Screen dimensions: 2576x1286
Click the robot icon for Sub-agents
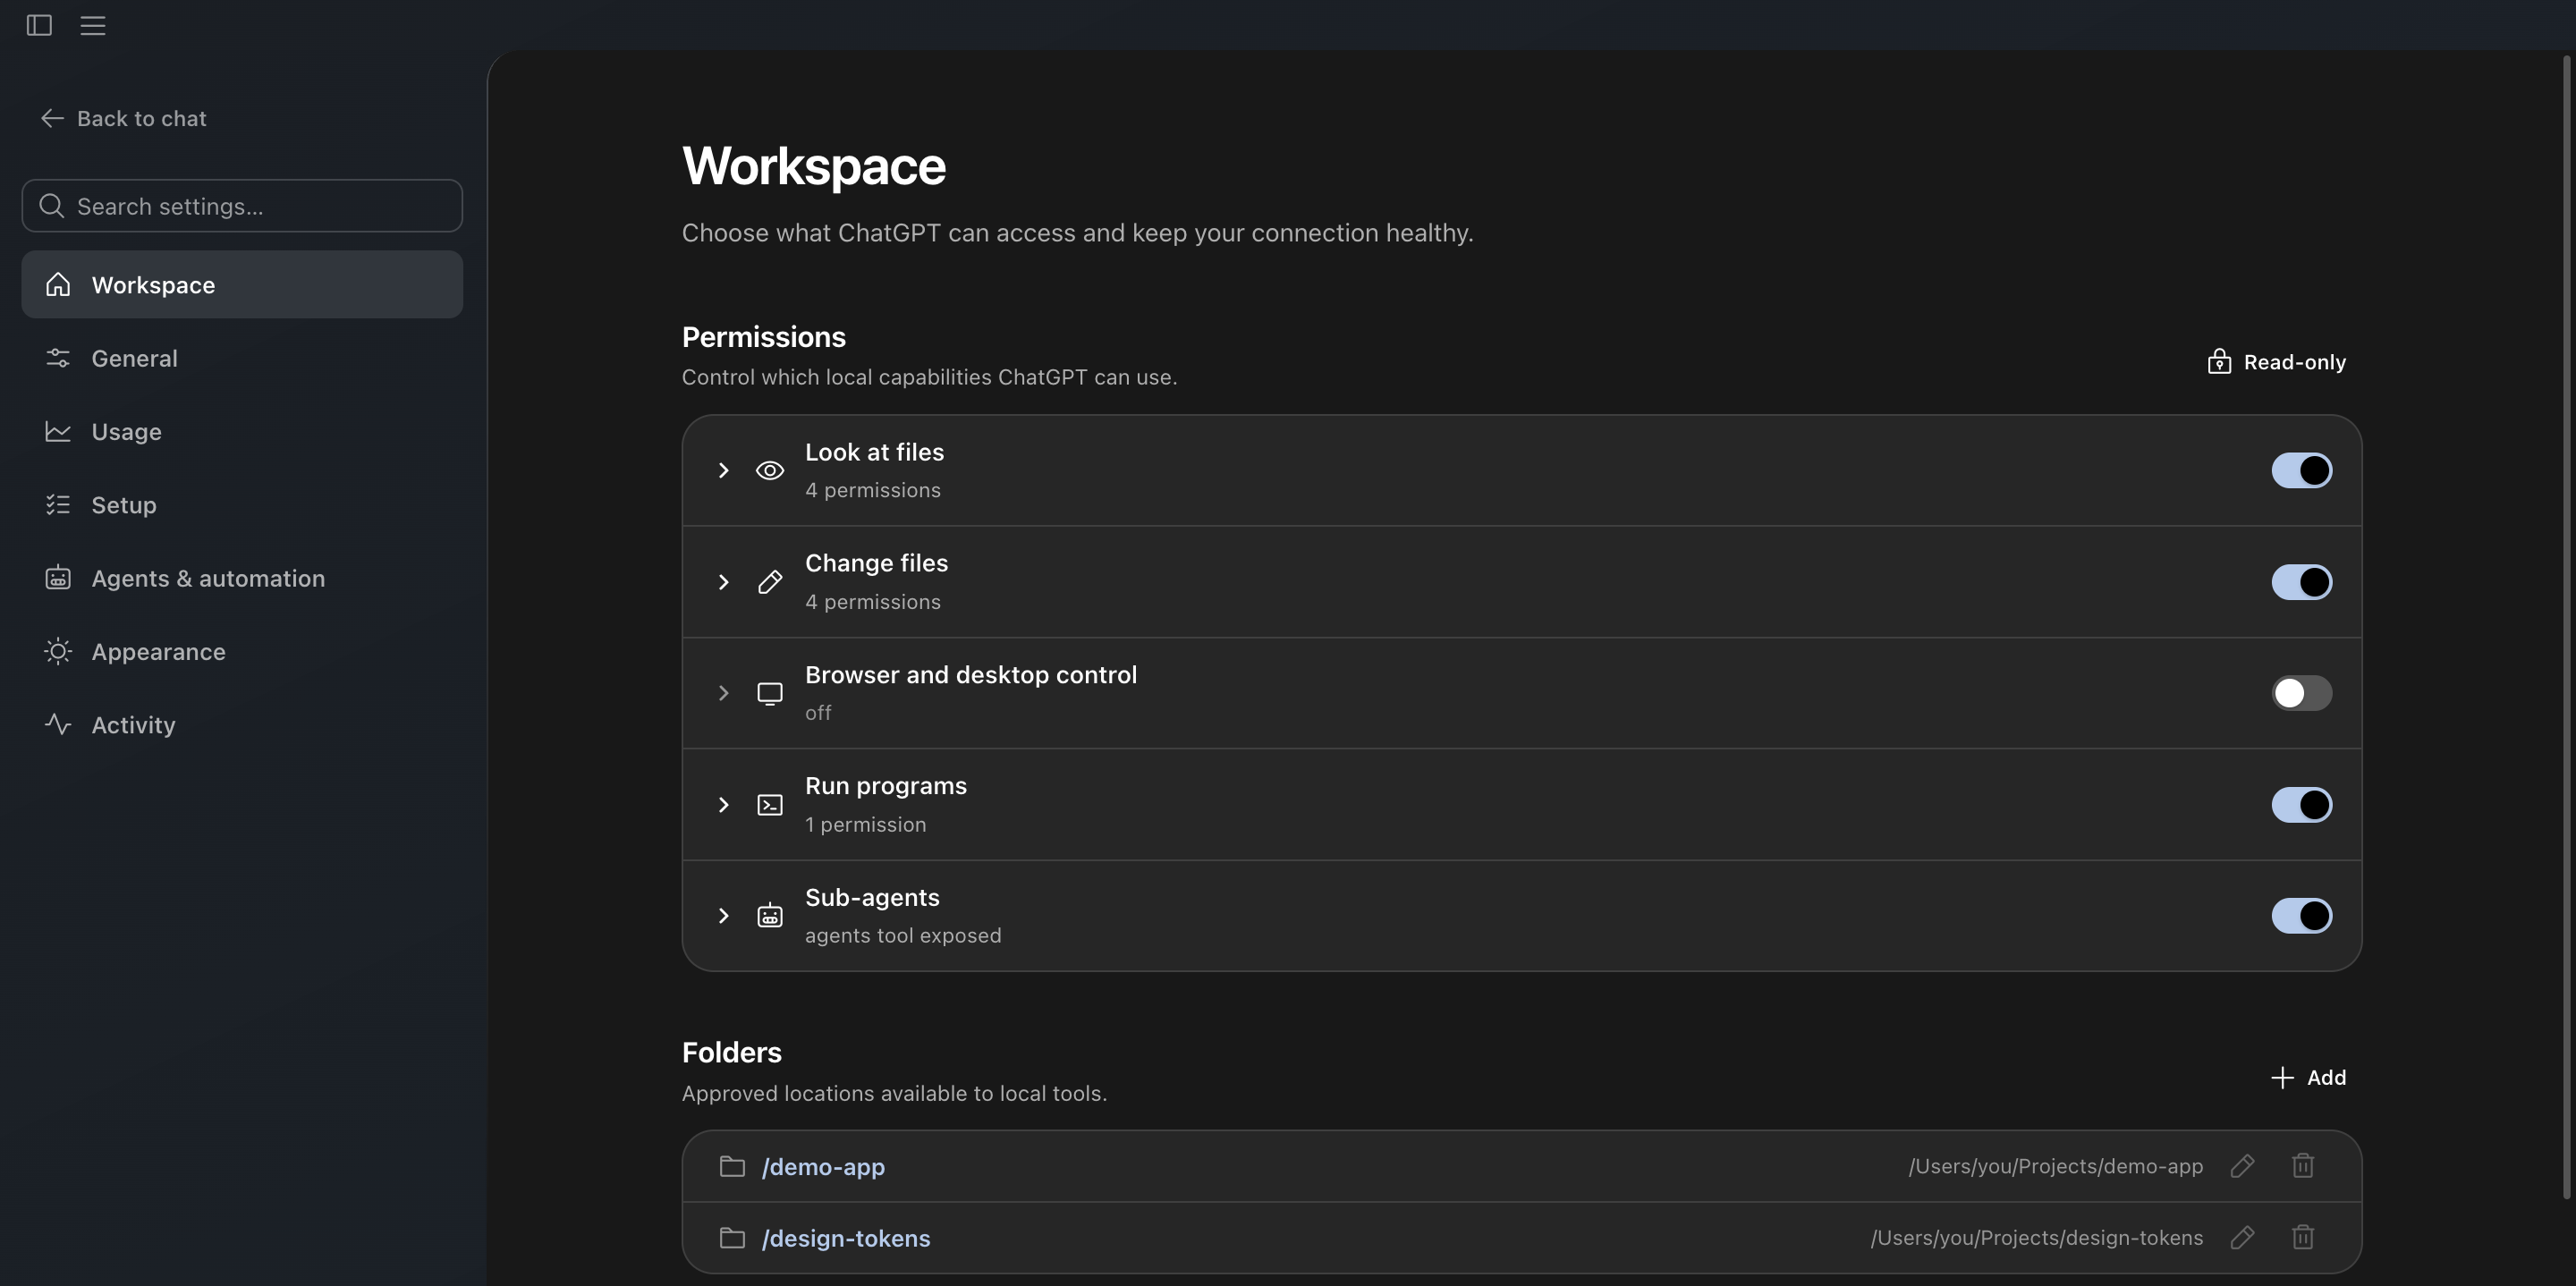(769, 916)
